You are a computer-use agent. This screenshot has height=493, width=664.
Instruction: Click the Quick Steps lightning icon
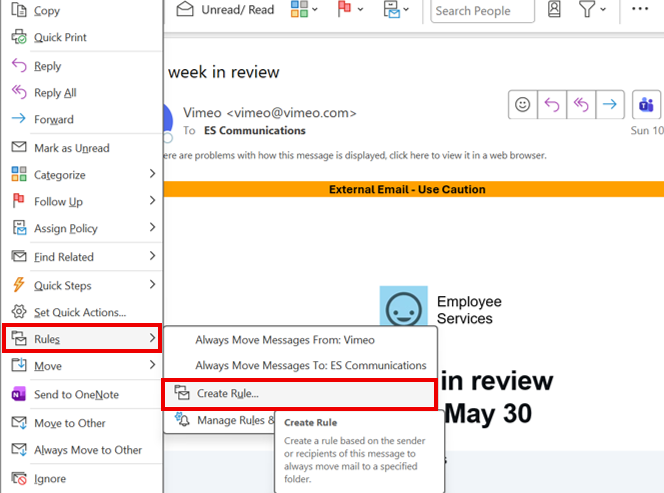point(19,284)
